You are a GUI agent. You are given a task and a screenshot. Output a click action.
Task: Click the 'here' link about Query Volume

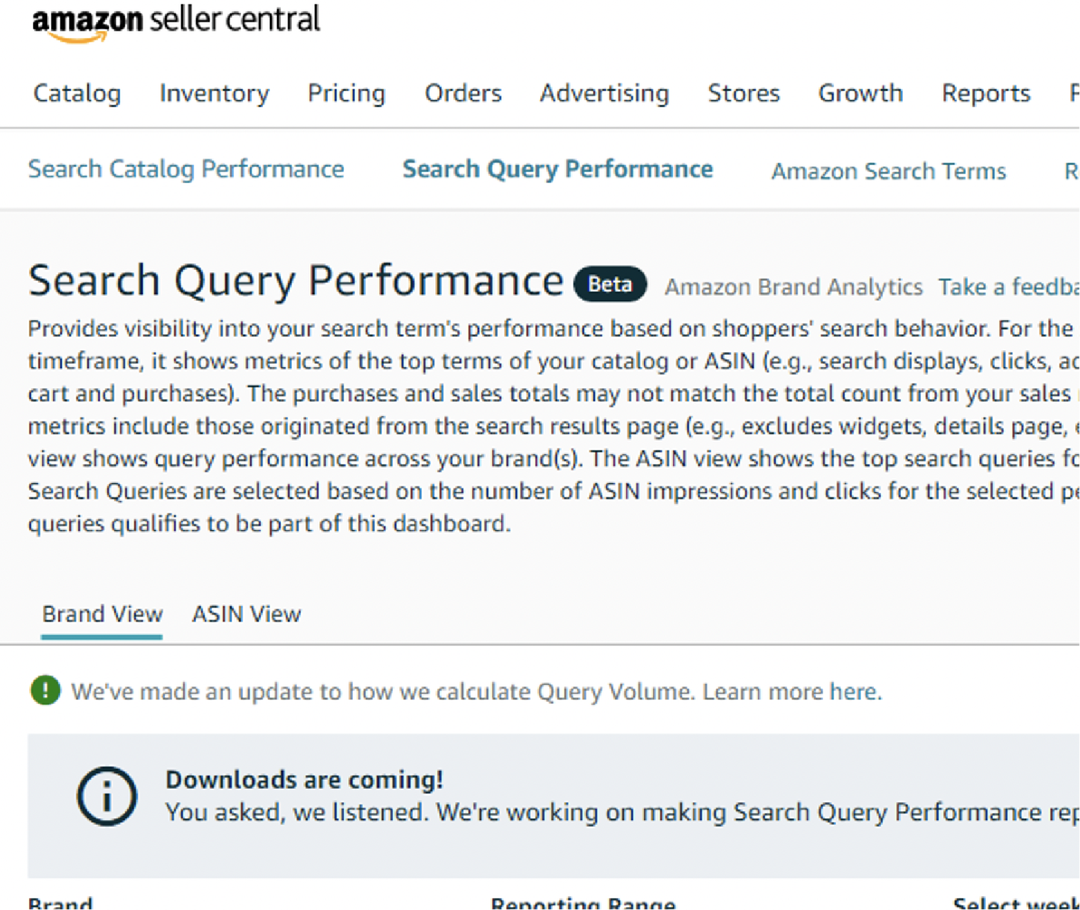[x=853, y=692]
